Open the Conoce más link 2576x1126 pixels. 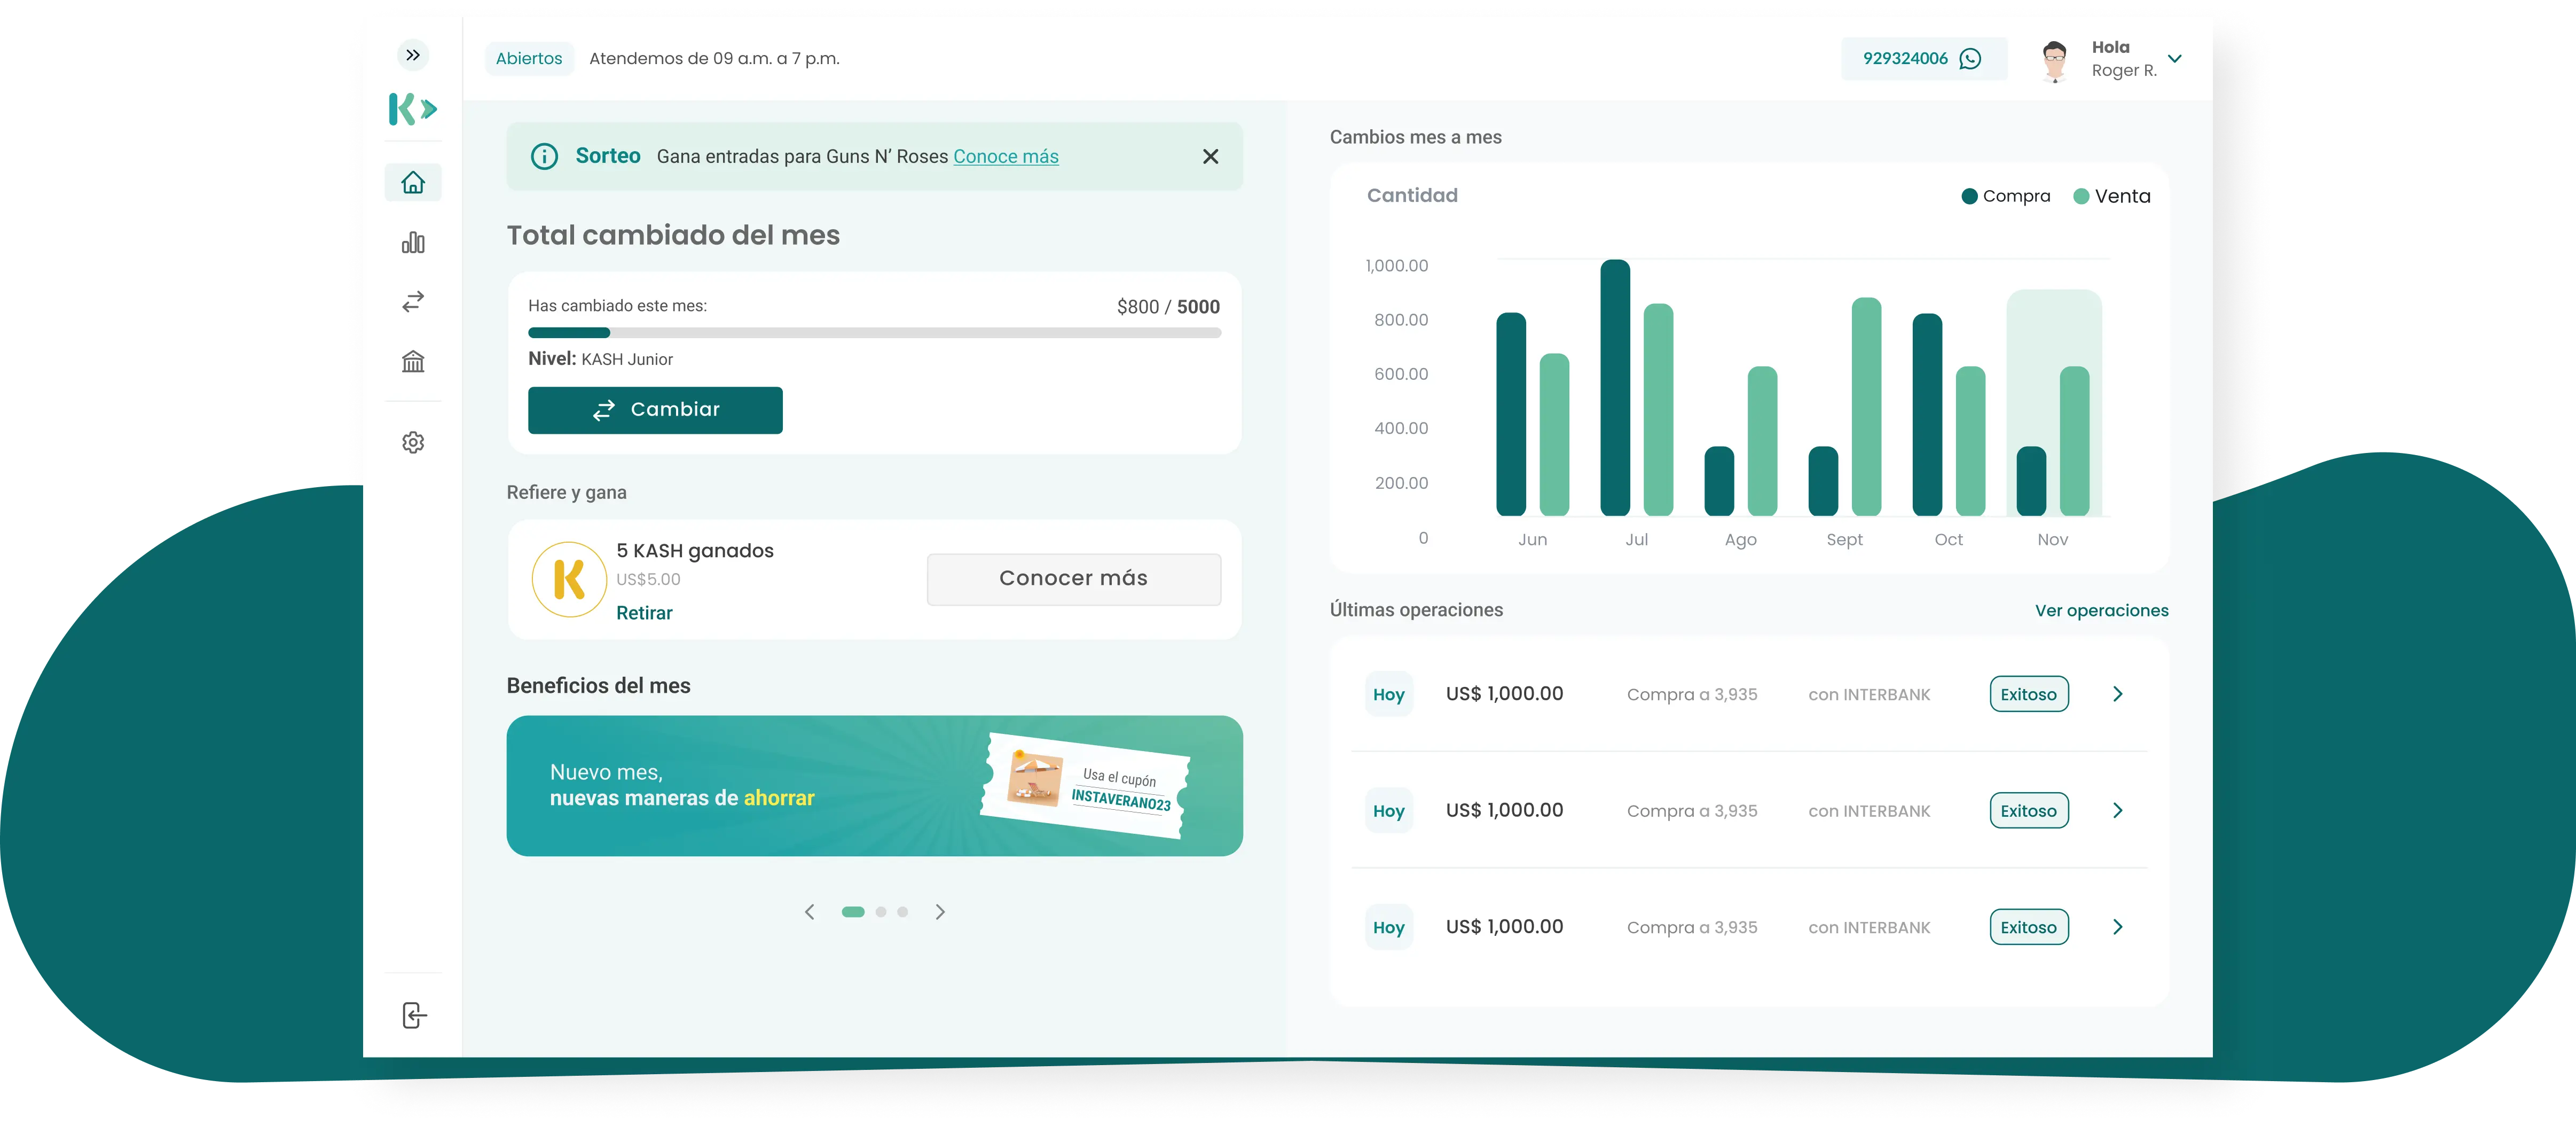click(1005, 157)
